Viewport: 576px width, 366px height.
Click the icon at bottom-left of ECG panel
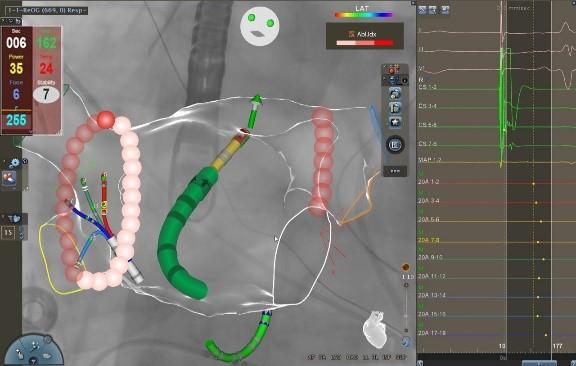(x=420, y=363)
